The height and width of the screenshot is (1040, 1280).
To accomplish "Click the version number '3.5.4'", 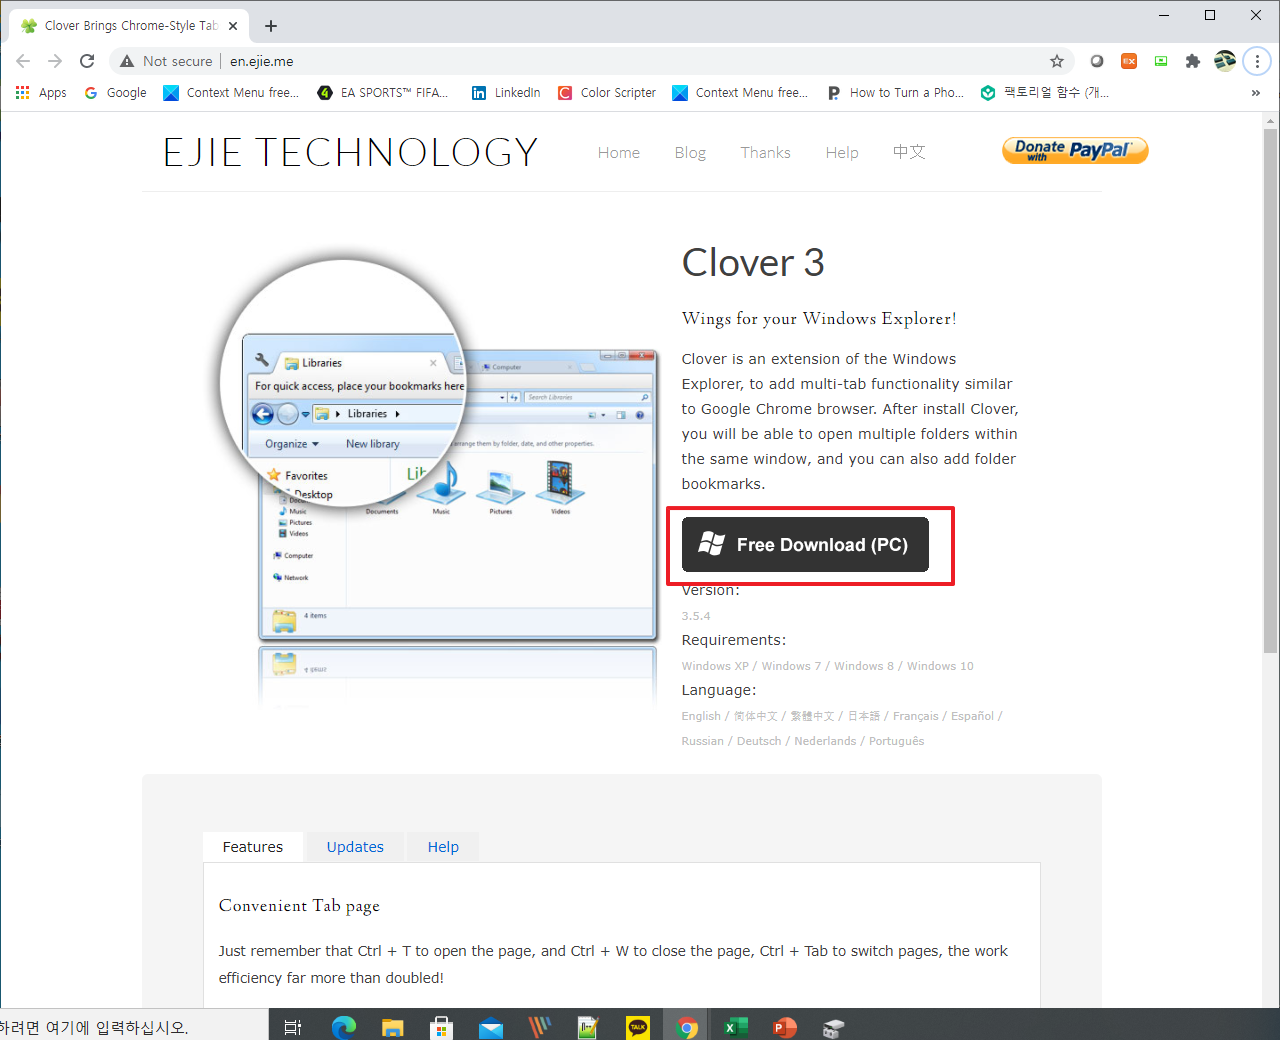I will (x=696, y=616).
